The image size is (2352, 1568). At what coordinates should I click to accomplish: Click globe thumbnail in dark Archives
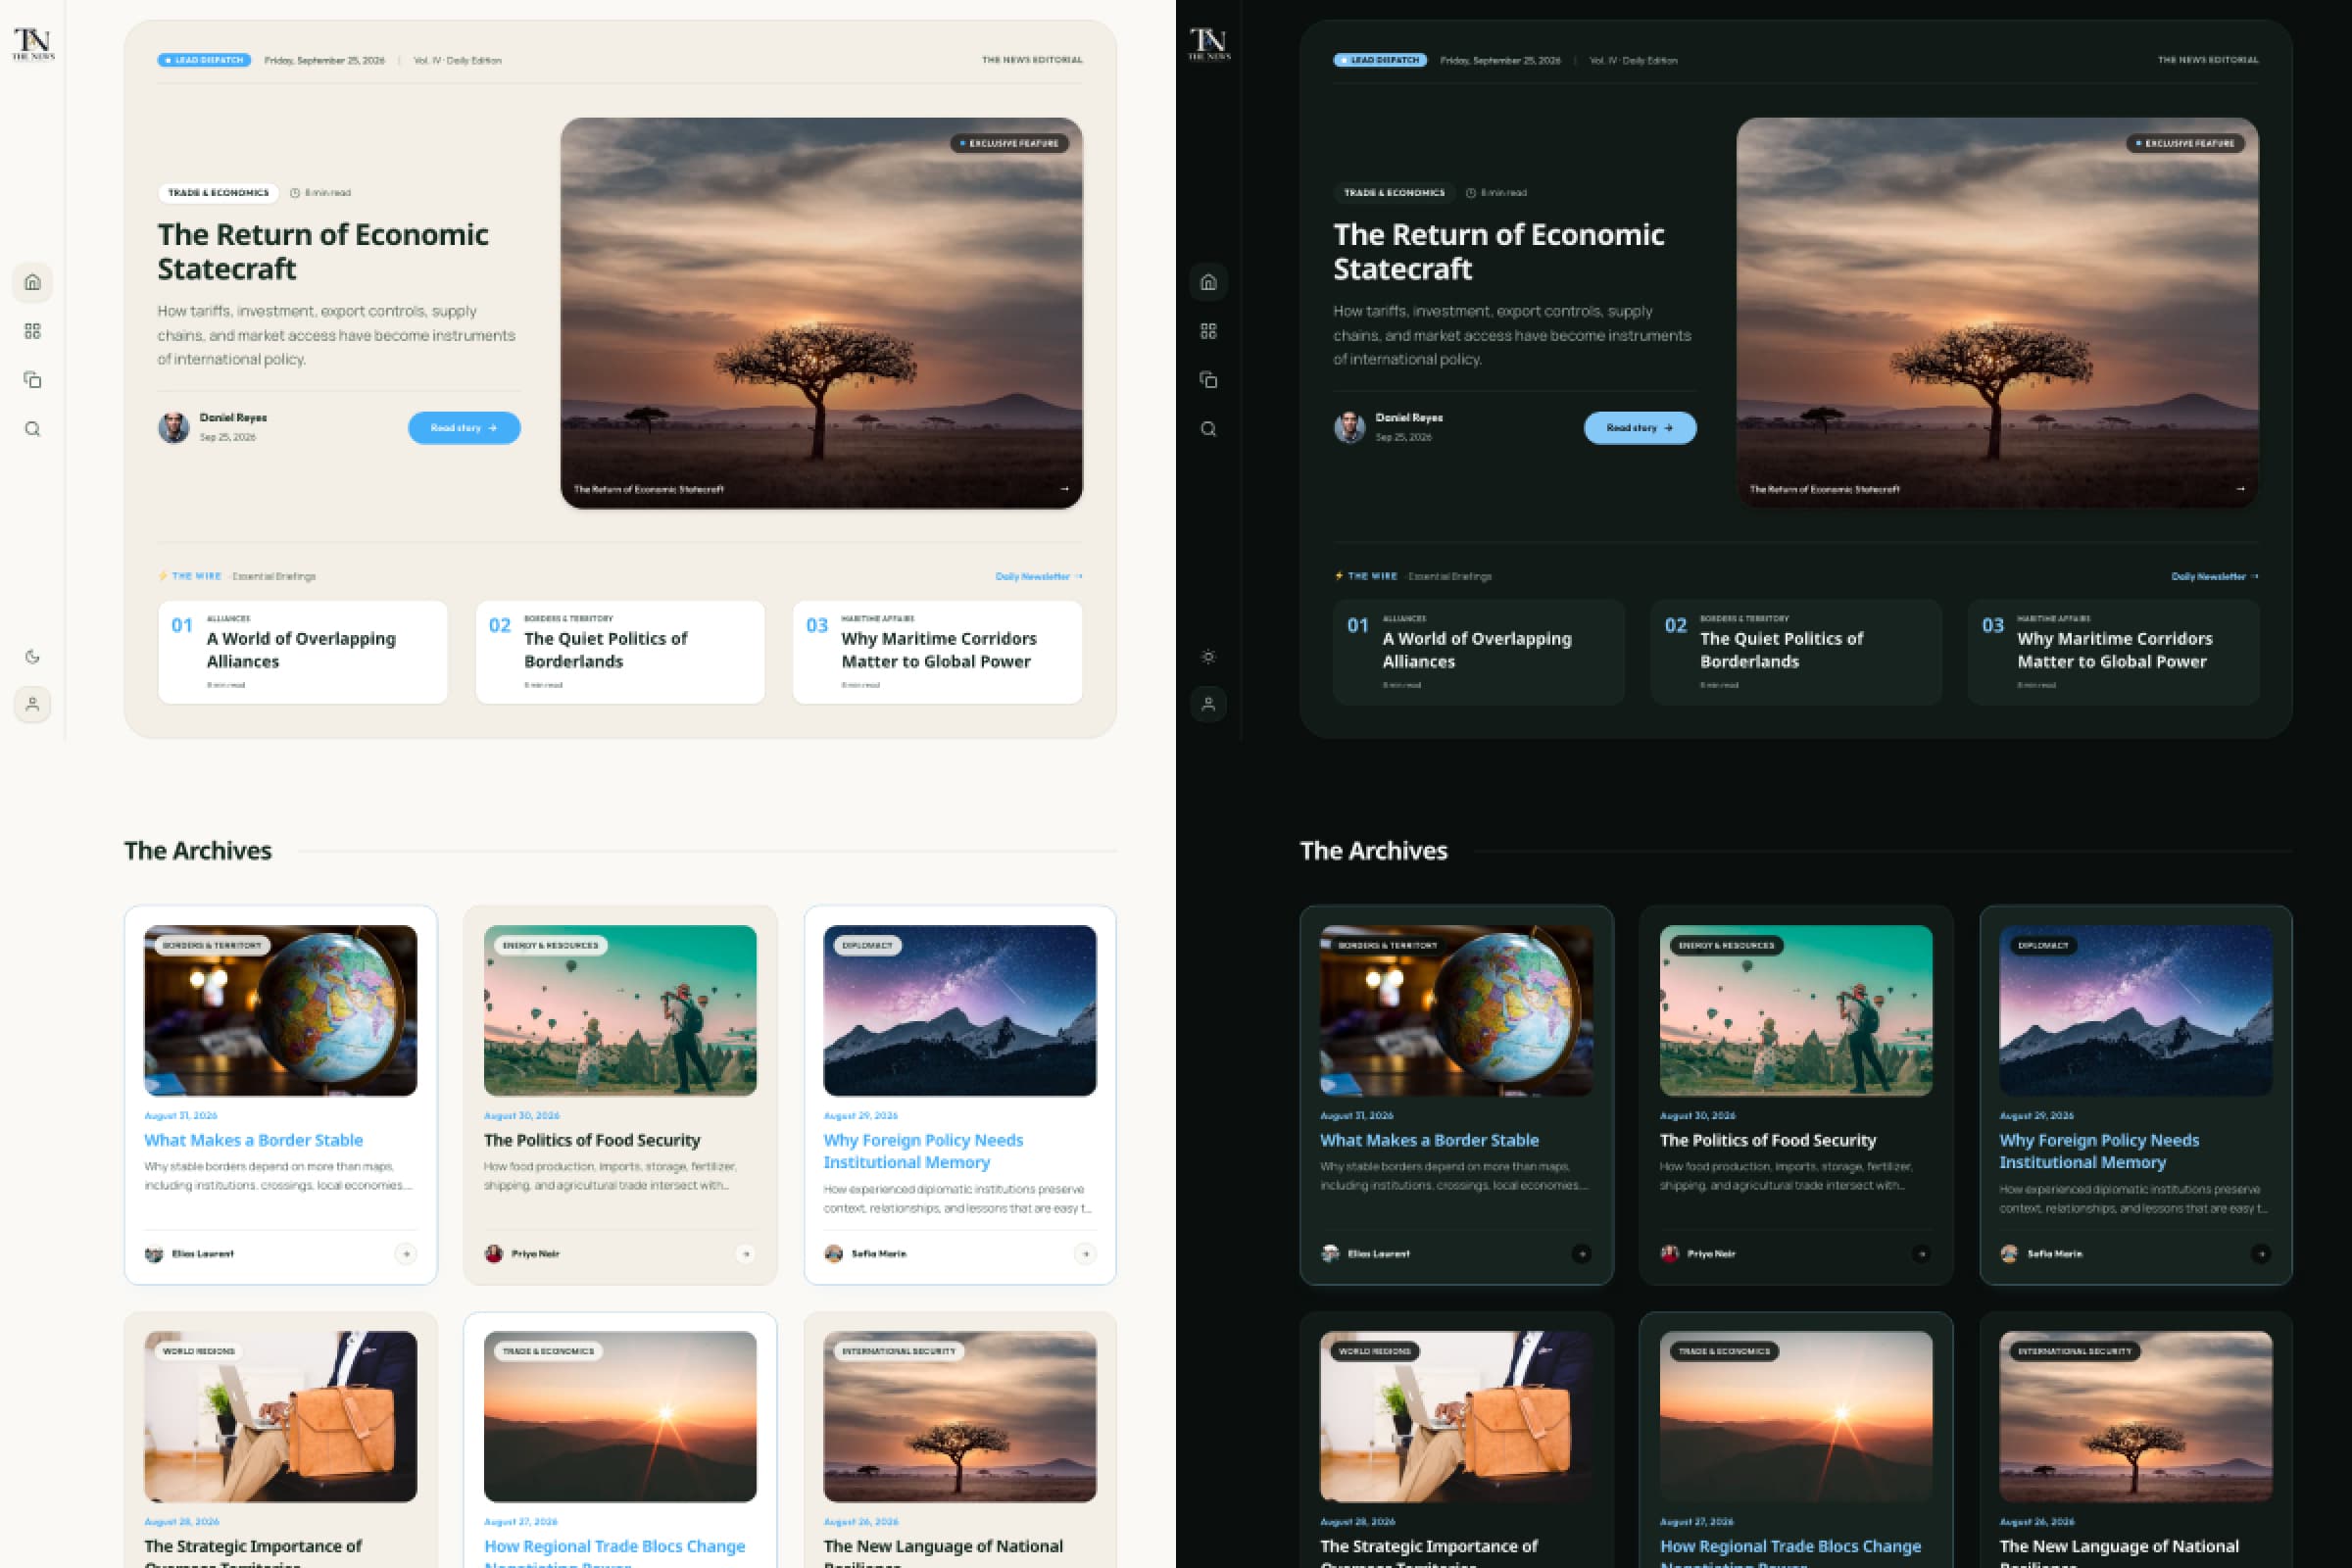(x=1456, y=1010)
